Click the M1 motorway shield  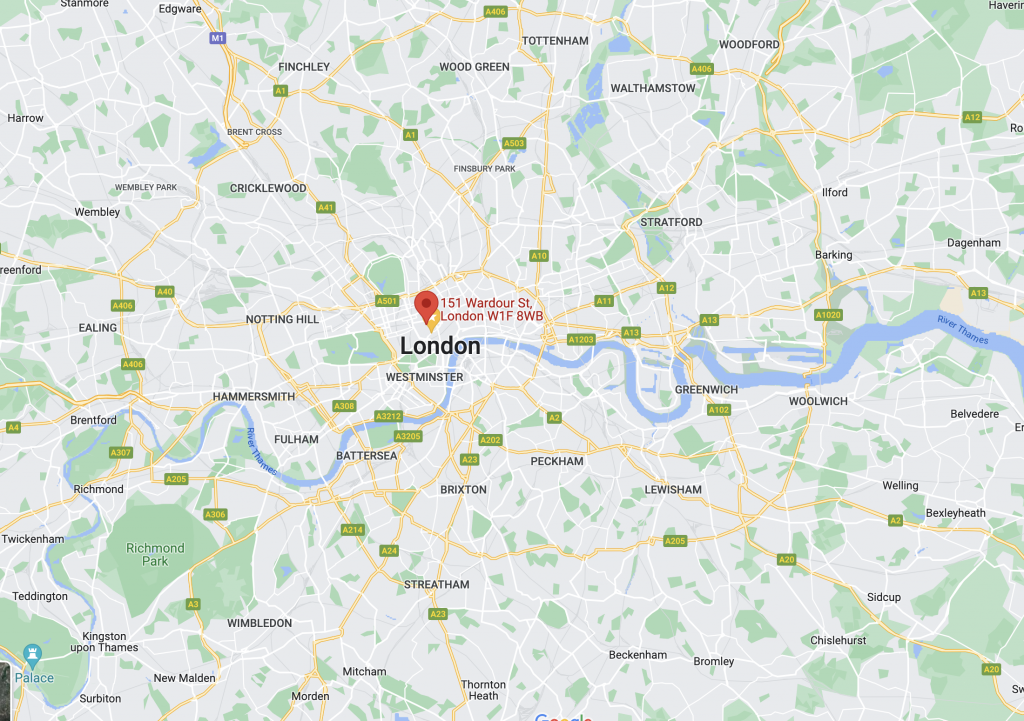click(217, 38)
